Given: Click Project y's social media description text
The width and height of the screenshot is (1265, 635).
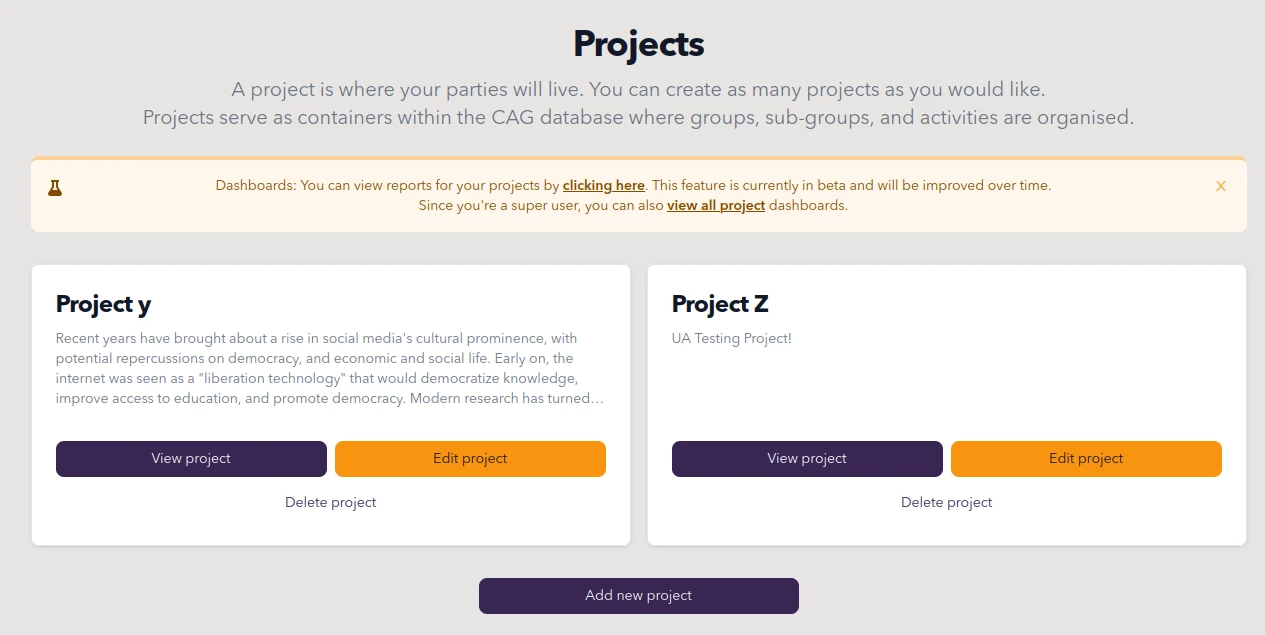Looking at the screenshot, I should tap(330, 368).
